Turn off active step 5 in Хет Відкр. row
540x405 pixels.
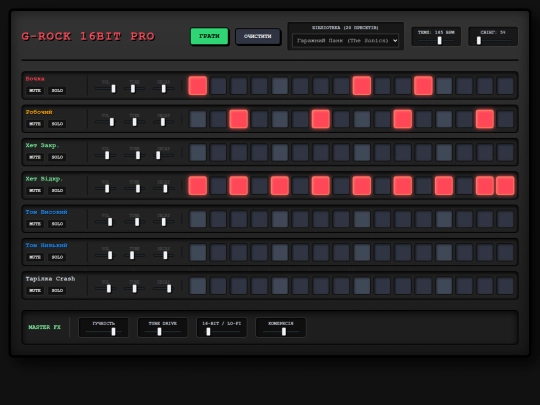point(280,186)
